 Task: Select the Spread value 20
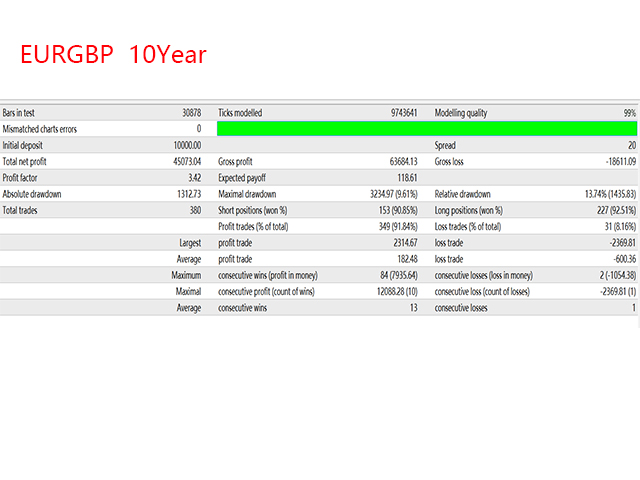point(630,145)
